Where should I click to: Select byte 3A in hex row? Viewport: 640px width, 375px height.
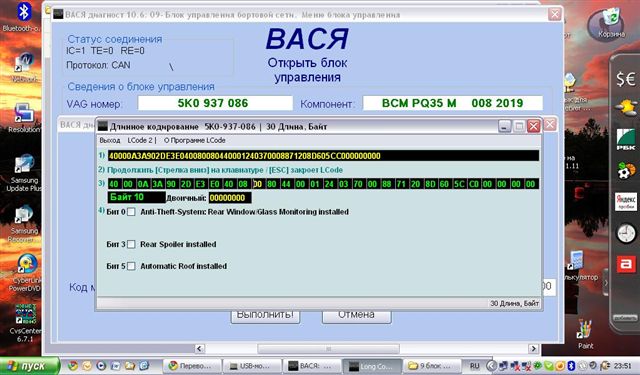[158, 184]
